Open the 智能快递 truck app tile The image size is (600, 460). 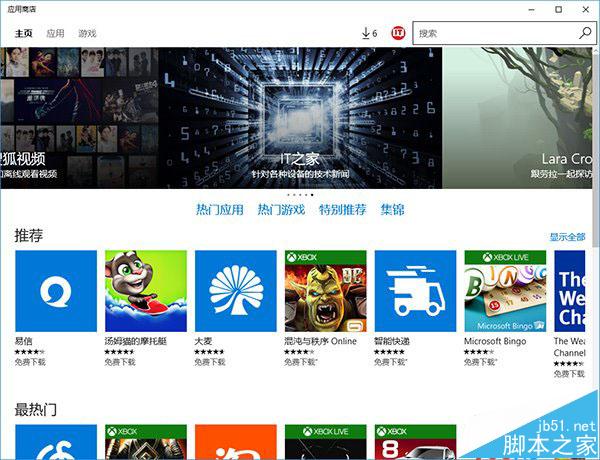(415, 291)
